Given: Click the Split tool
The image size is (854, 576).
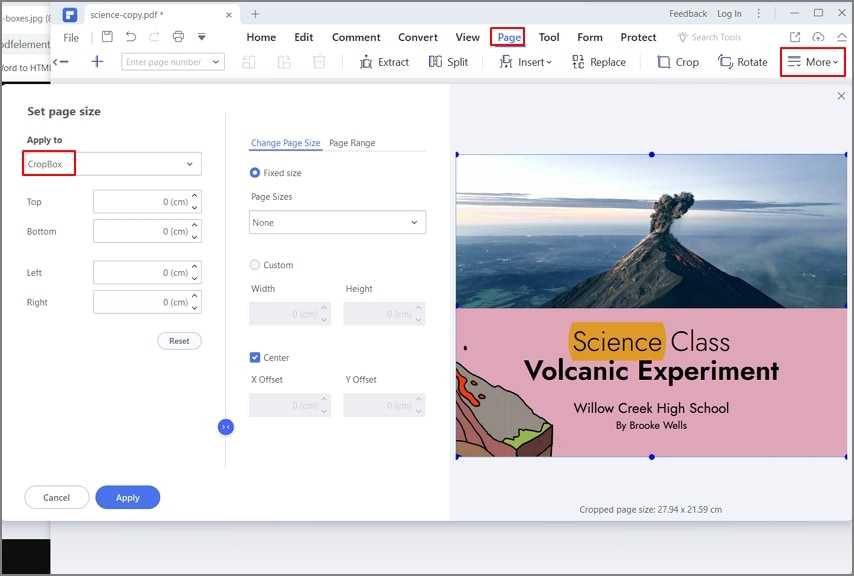Looking at the screenshot, I should click(448, 62).
